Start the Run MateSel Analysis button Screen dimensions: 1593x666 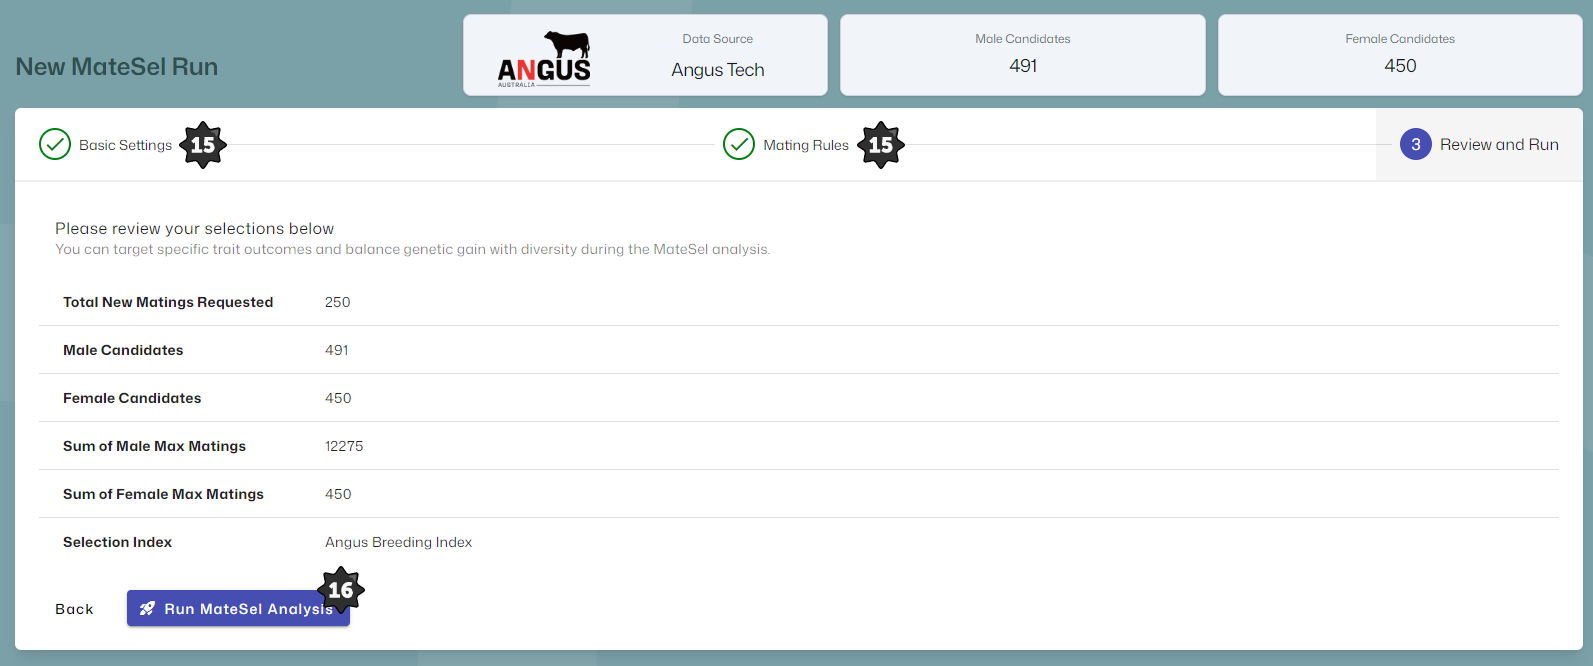238,609
